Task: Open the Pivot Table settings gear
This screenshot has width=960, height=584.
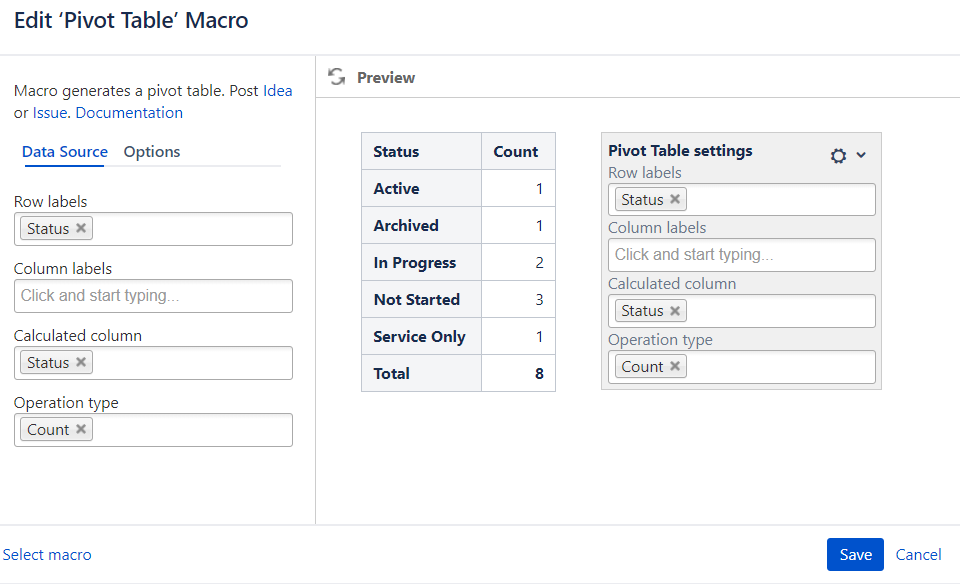Action: pos(838,155)
